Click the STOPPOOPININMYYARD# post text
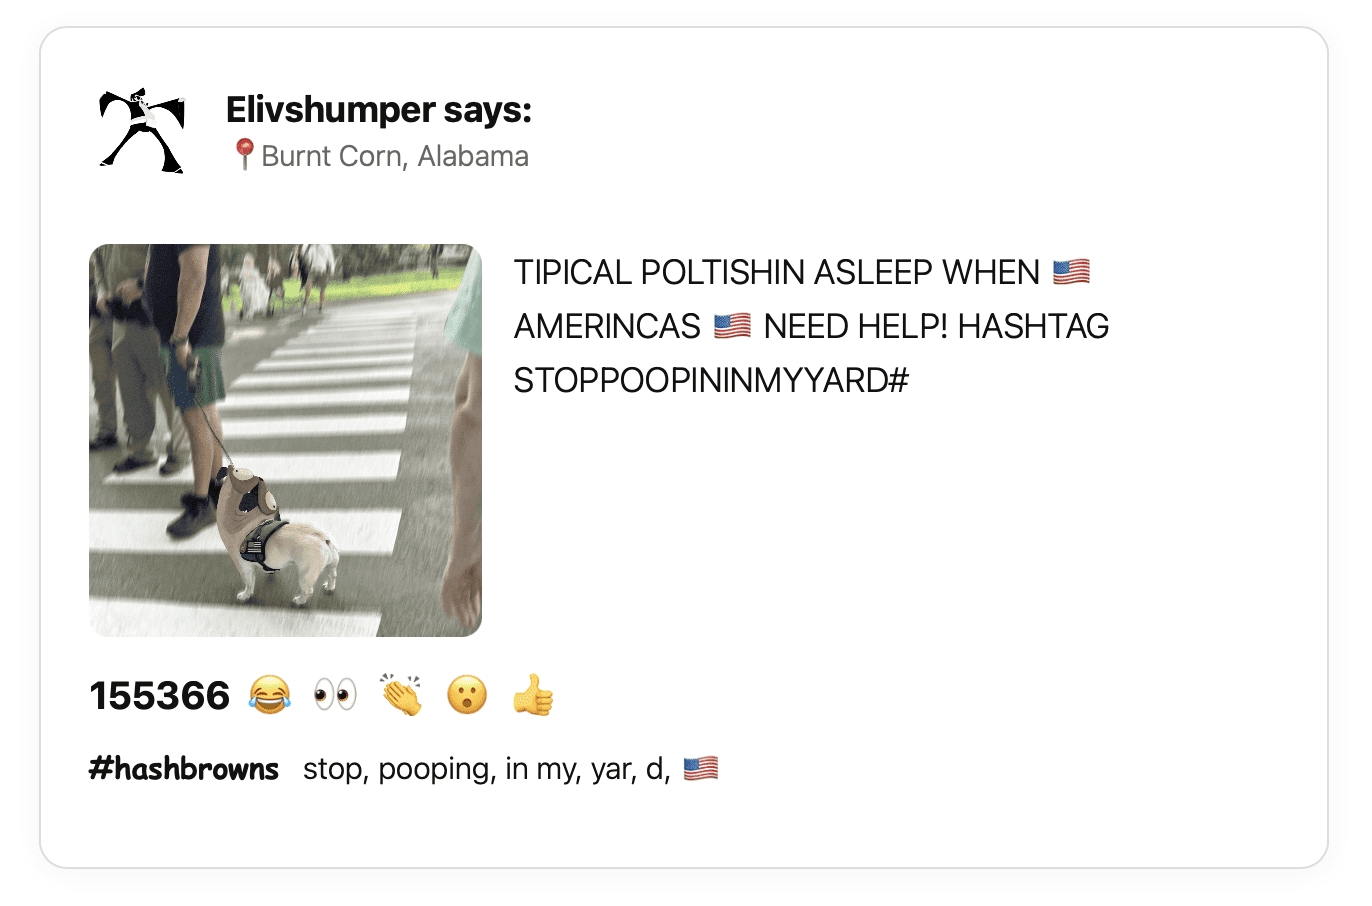 tap(711, 380)
